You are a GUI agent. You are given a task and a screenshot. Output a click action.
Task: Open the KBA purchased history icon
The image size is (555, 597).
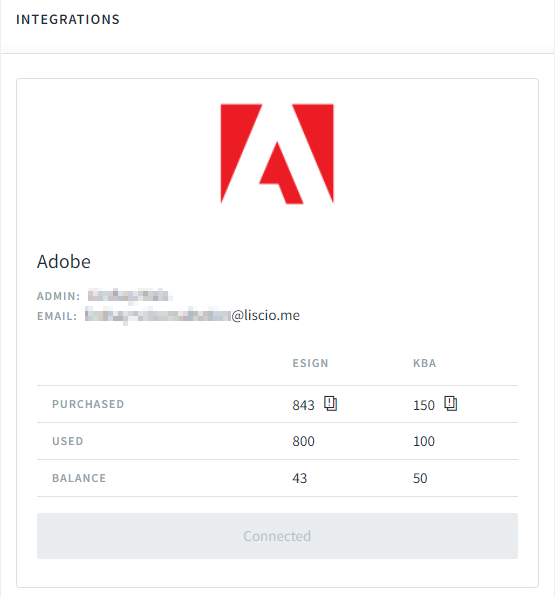(x=451, y=403)
